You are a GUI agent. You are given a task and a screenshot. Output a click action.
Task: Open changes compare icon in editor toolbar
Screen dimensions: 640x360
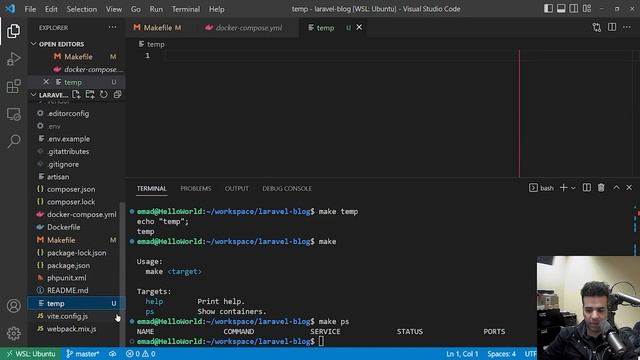[x=597, y=27]
